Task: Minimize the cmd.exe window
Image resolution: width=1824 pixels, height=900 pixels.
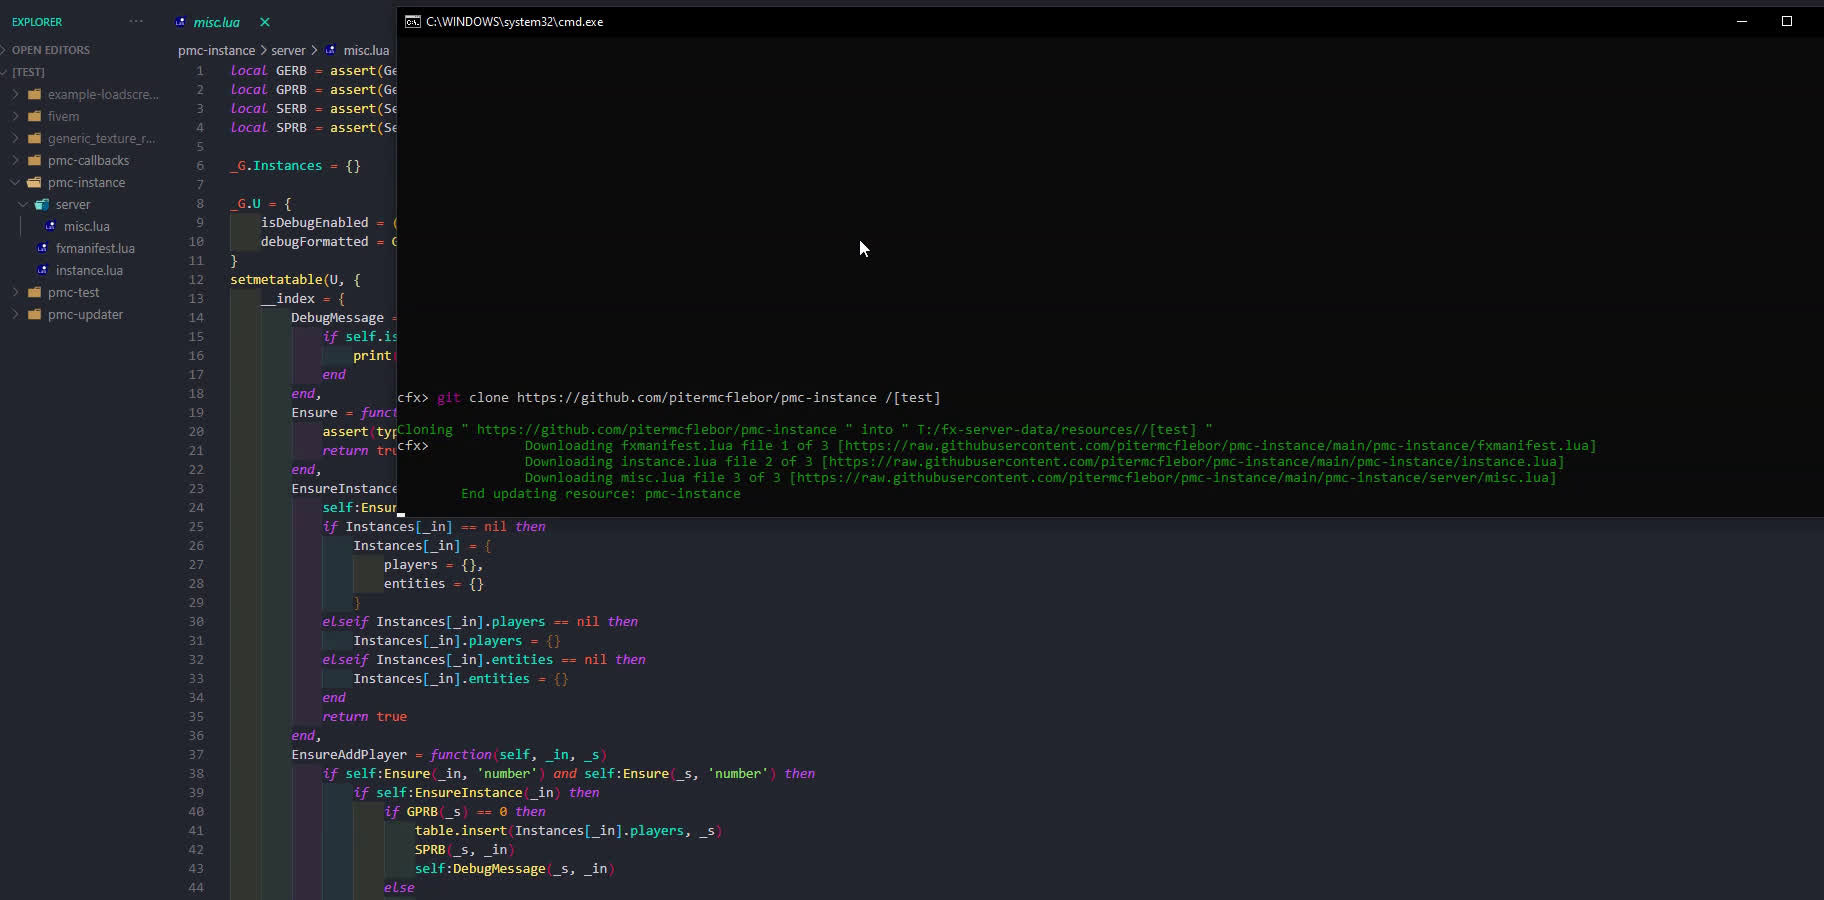Action: pyautogui.click(x=1742, y=21)
